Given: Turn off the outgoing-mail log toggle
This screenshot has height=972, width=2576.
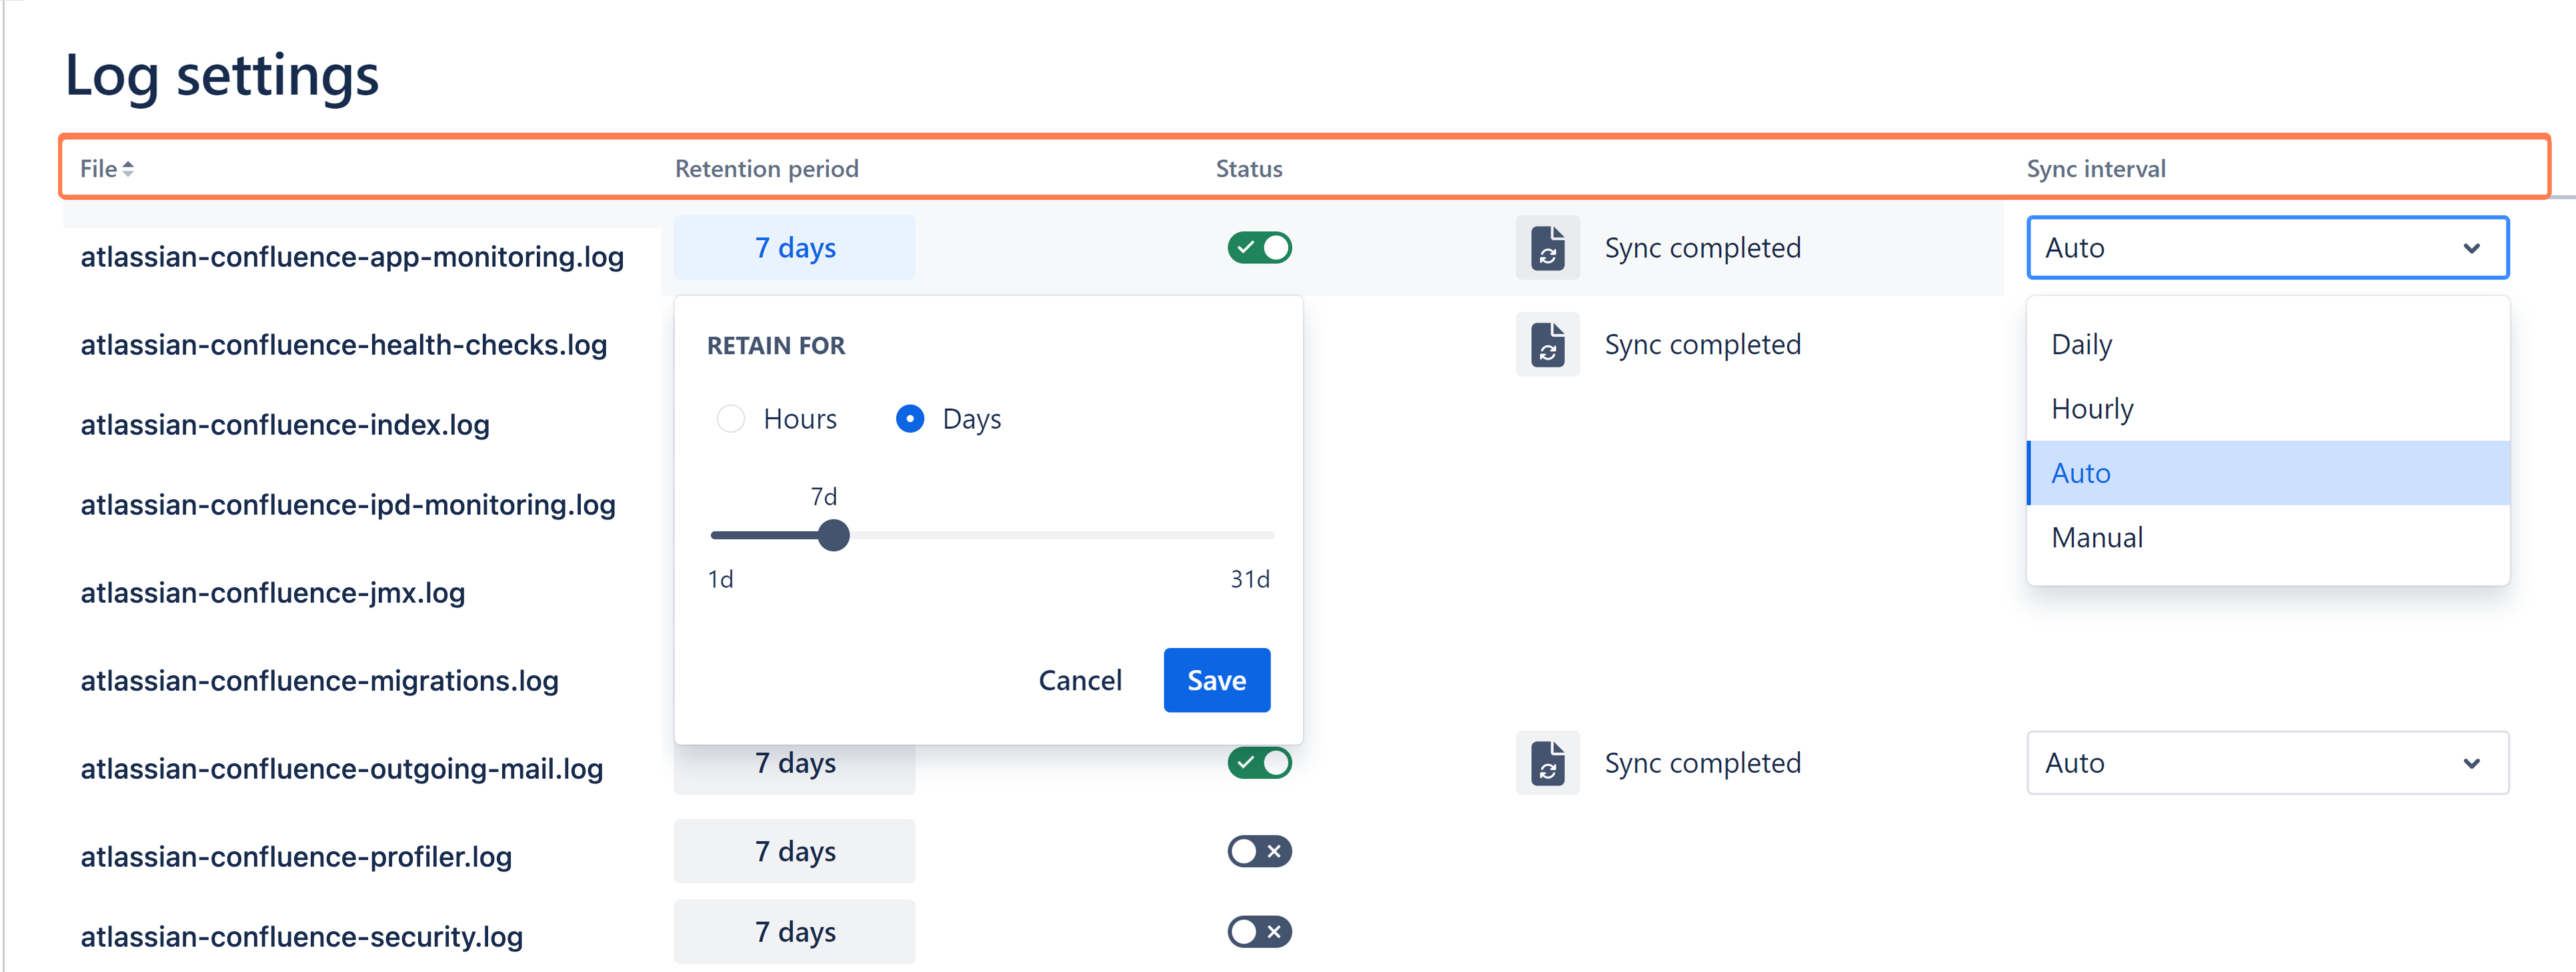Looking at the screenshot, I should 1259,763.
